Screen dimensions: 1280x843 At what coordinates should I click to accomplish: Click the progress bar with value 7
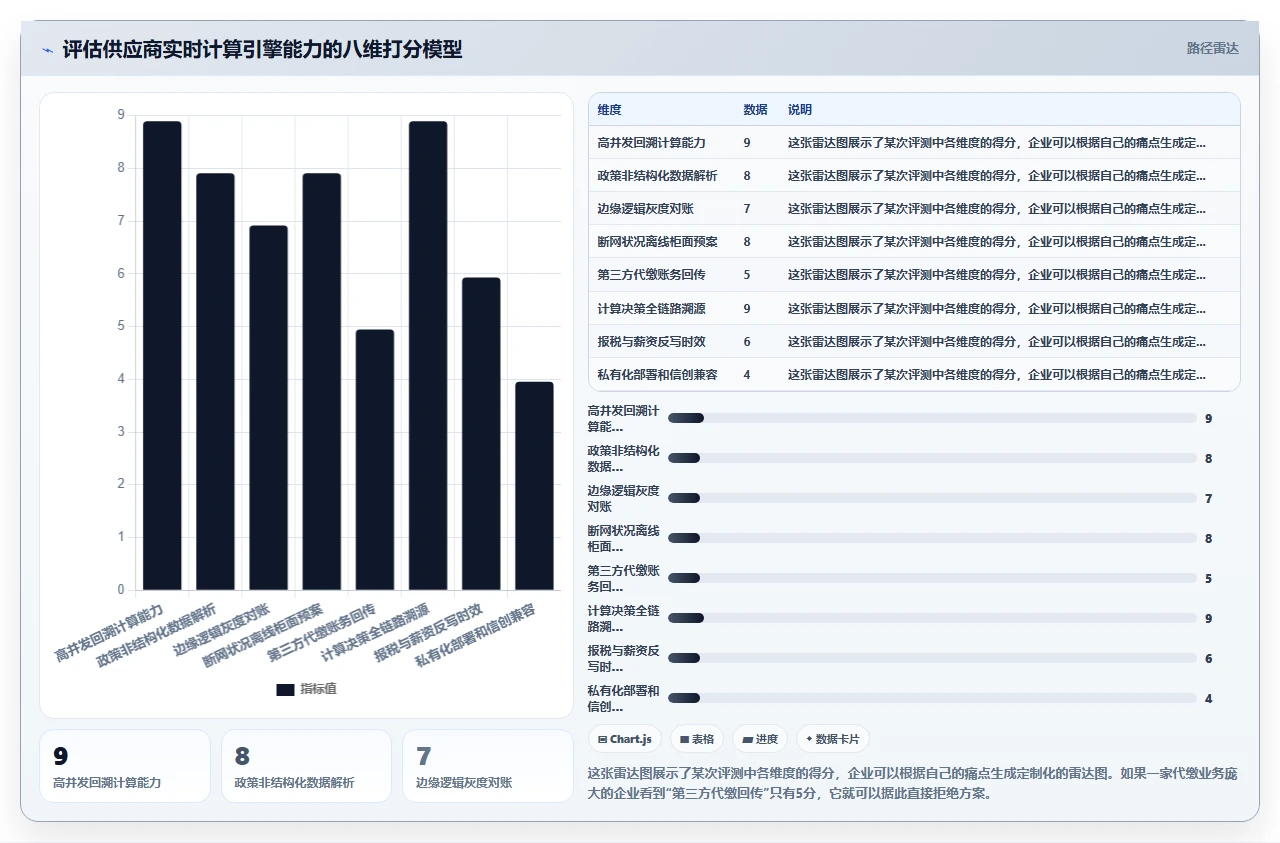(x=932, y=498)
